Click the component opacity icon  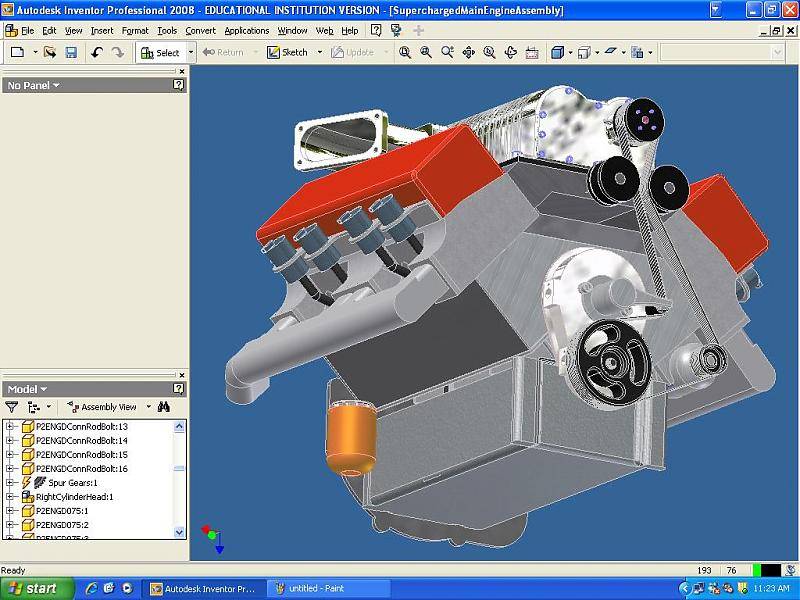point(637,52)
